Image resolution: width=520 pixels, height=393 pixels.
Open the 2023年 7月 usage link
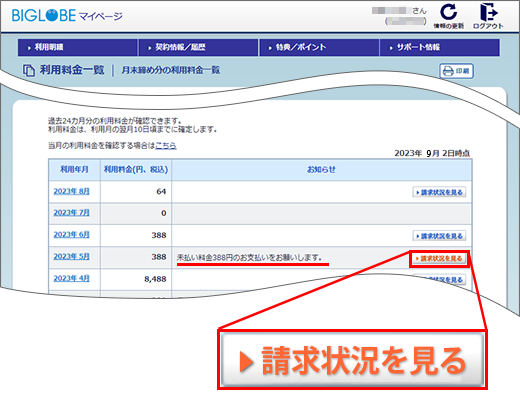point(71,213)
